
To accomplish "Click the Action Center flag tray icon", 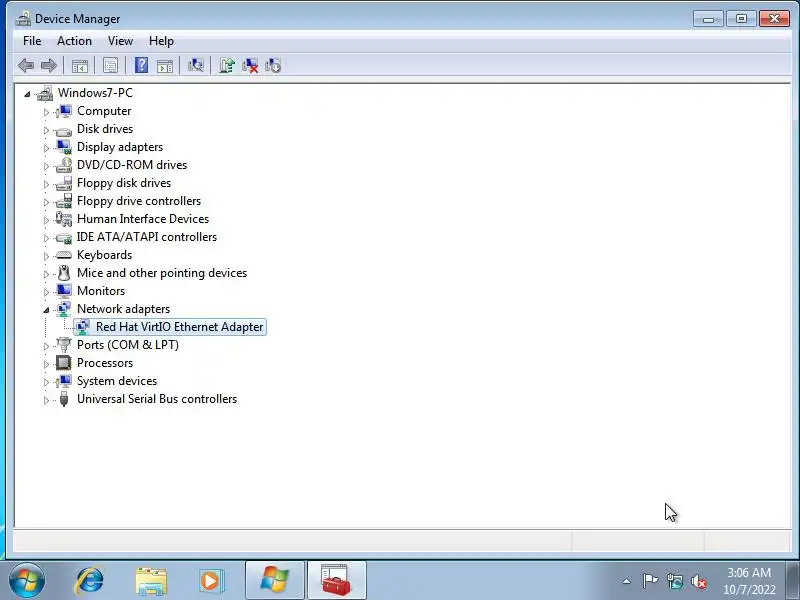I will point(650,581).
